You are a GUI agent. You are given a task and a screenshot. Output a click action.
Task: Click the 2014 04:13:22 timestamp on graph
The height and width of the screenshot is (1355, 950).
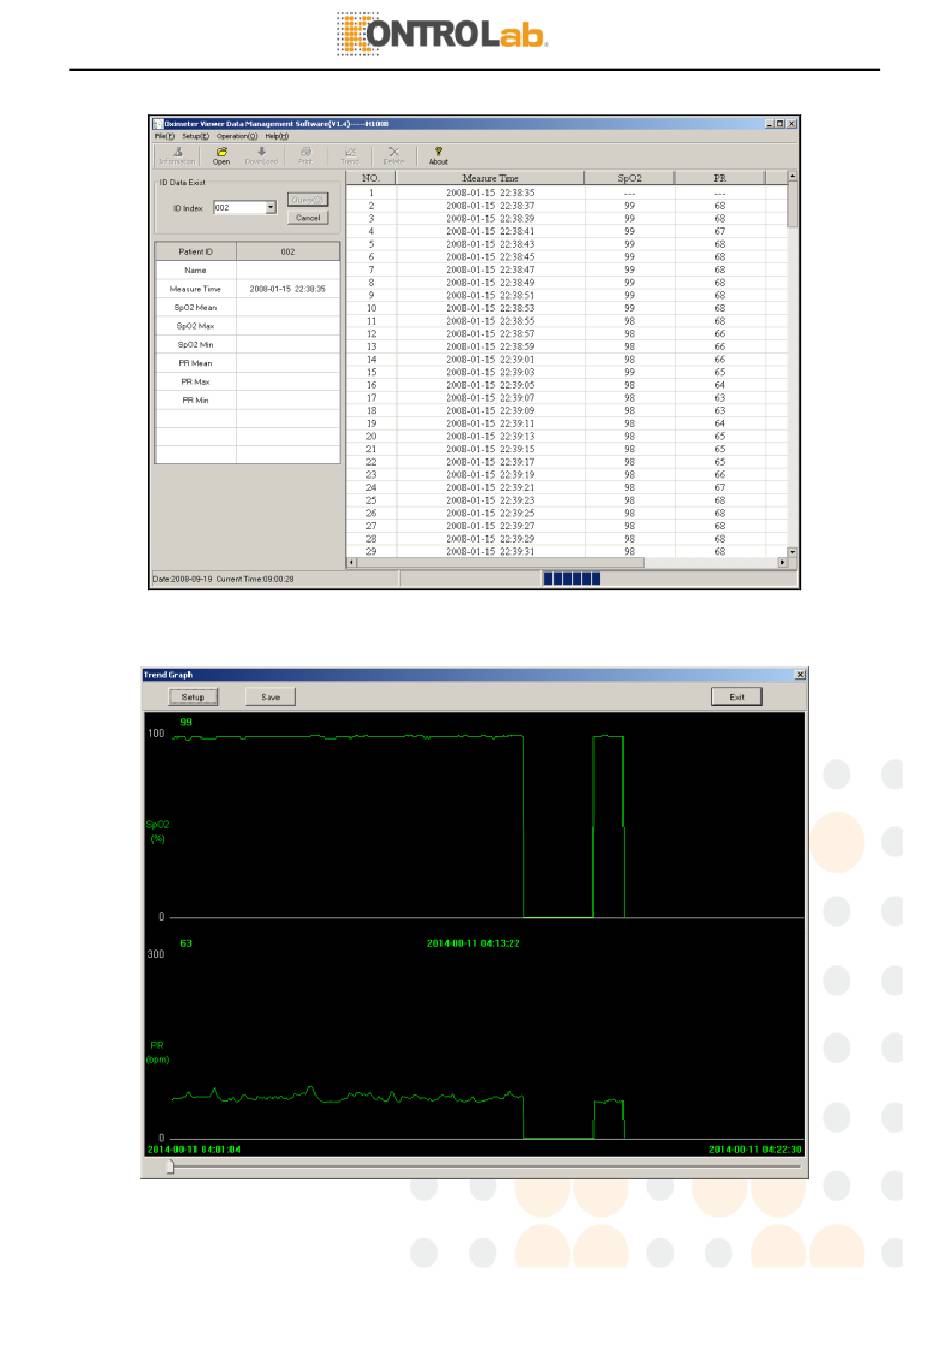(x=473, y=943)
